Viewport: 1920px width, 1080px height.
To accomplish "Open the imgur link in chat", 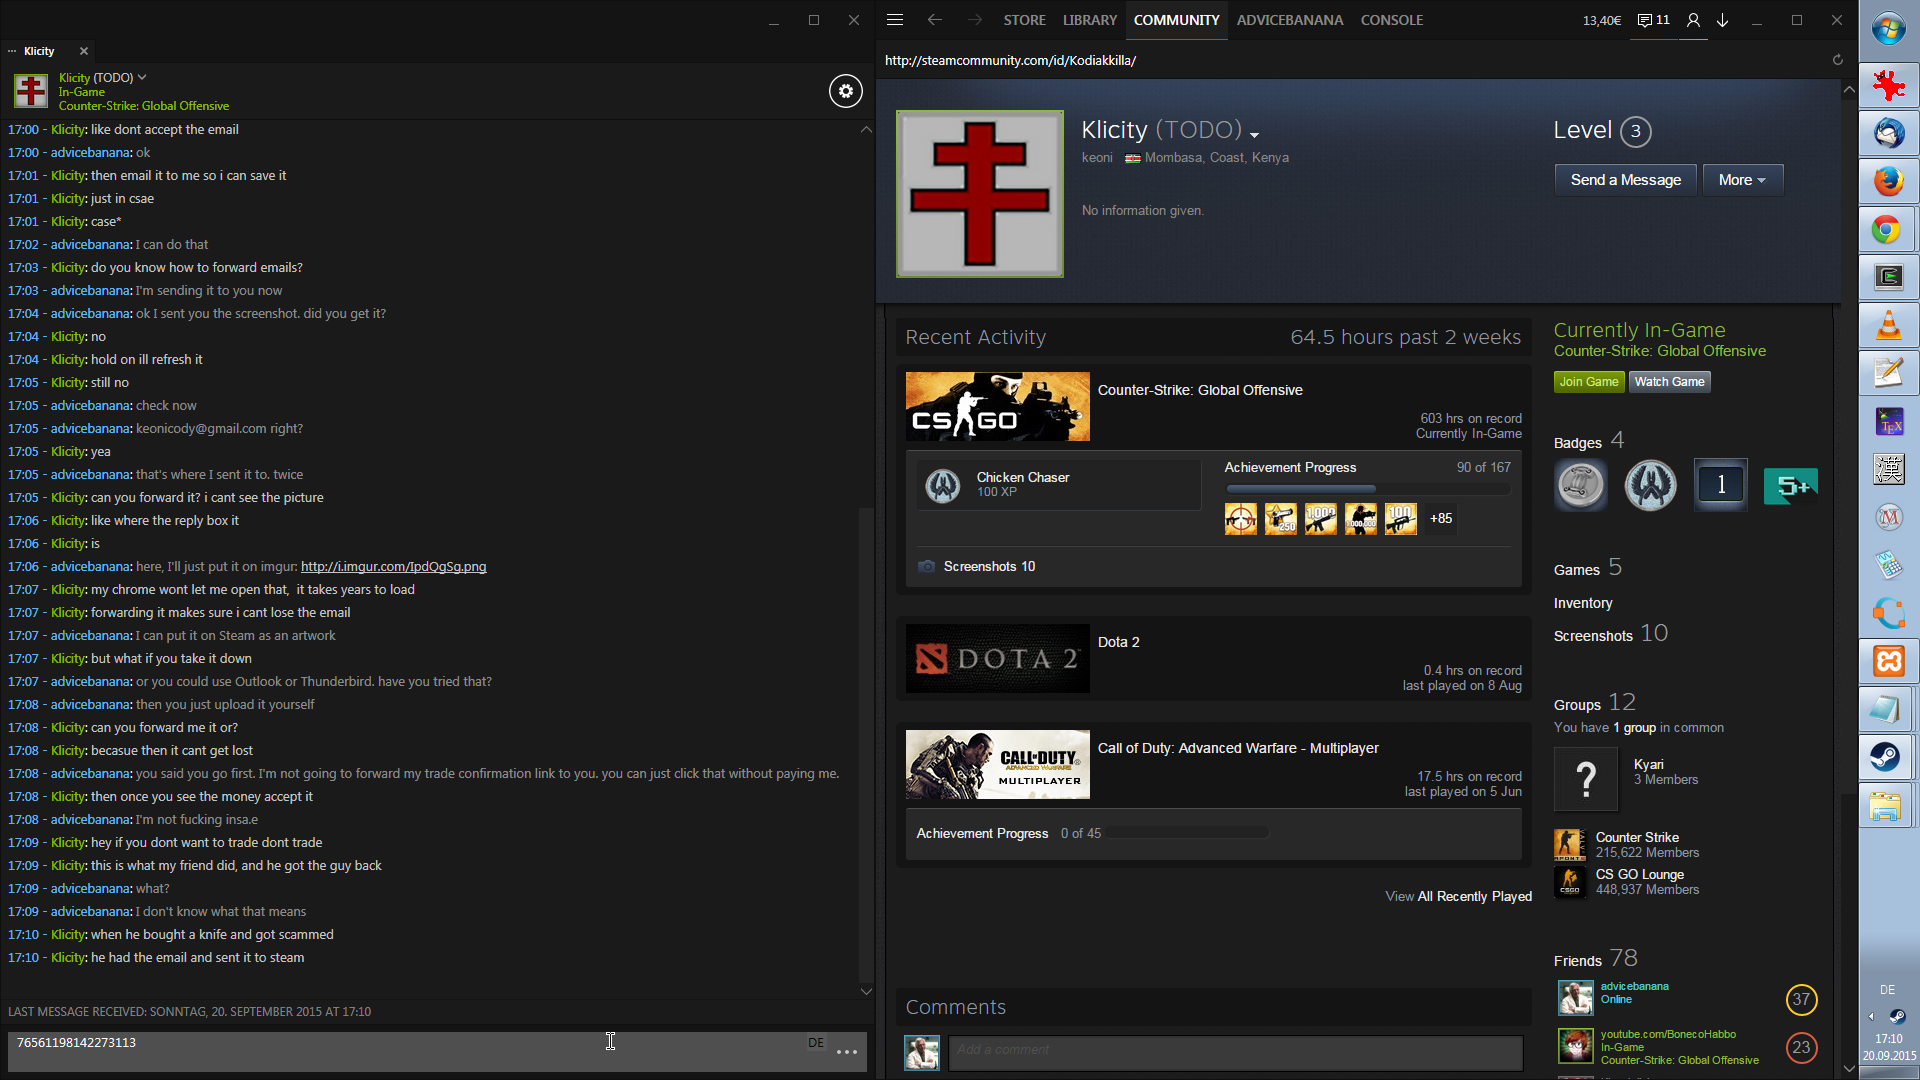I will (393, 567).
